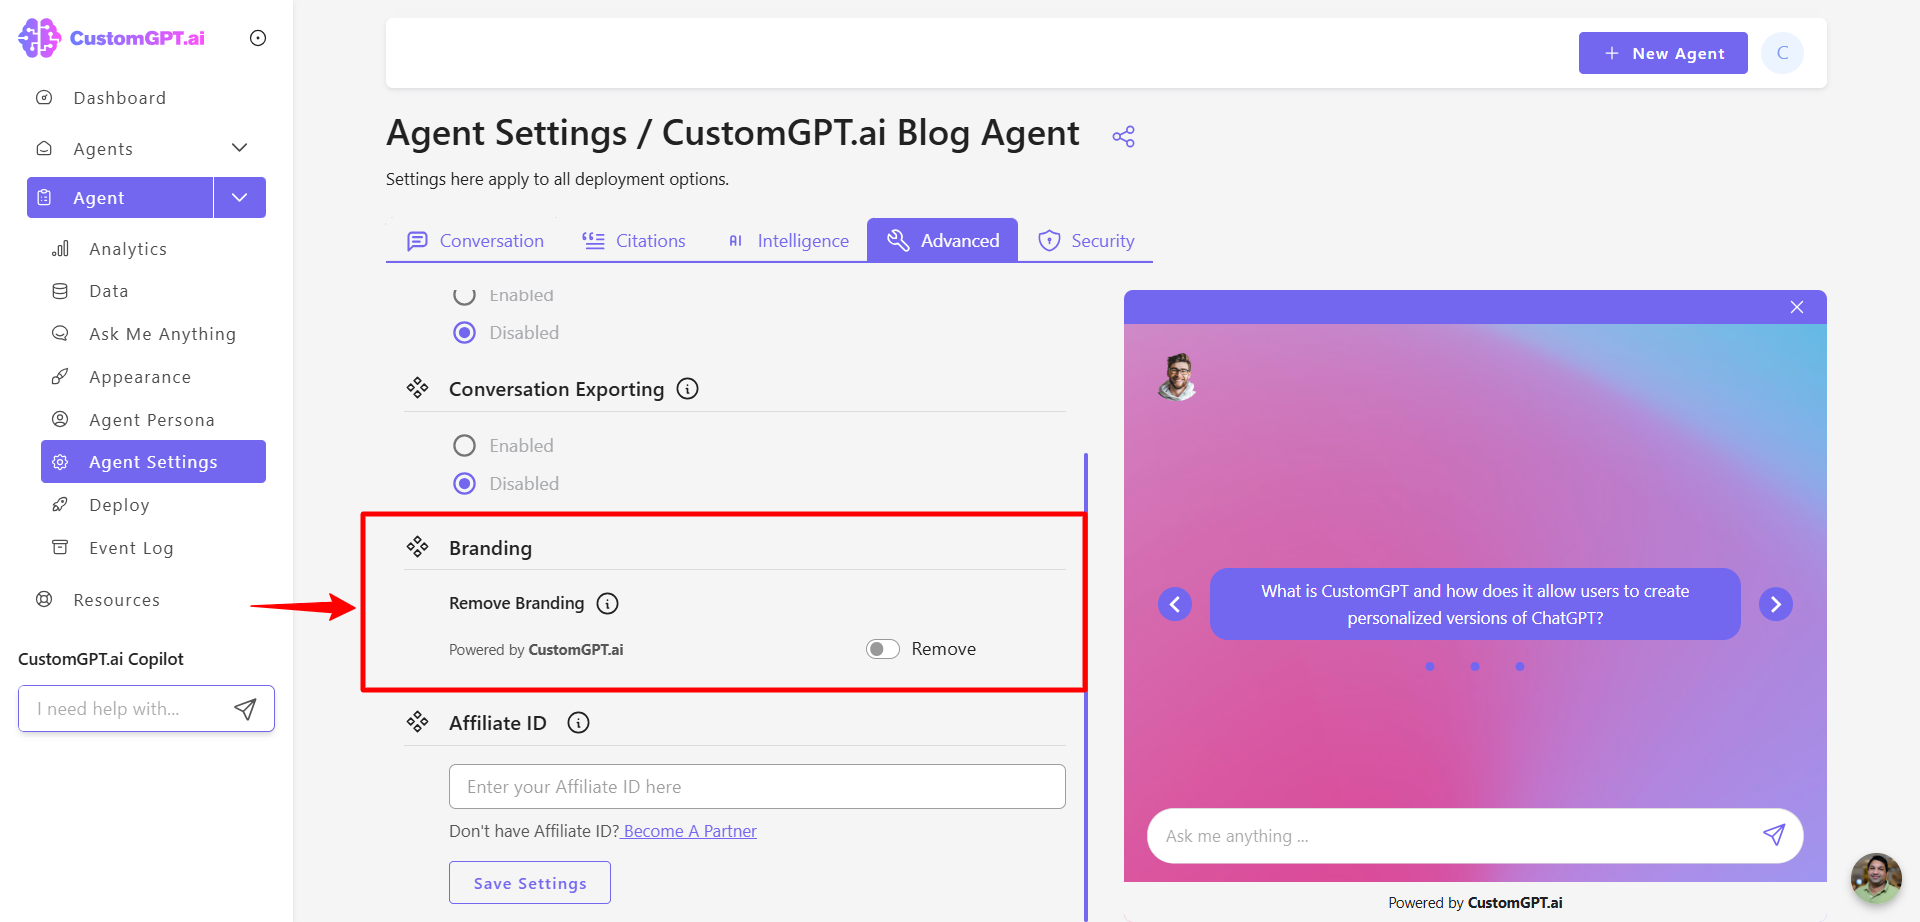Click the share icon next to page title
The height and width of the screenshot is (922, 1920).
[x=1124, y=136]
